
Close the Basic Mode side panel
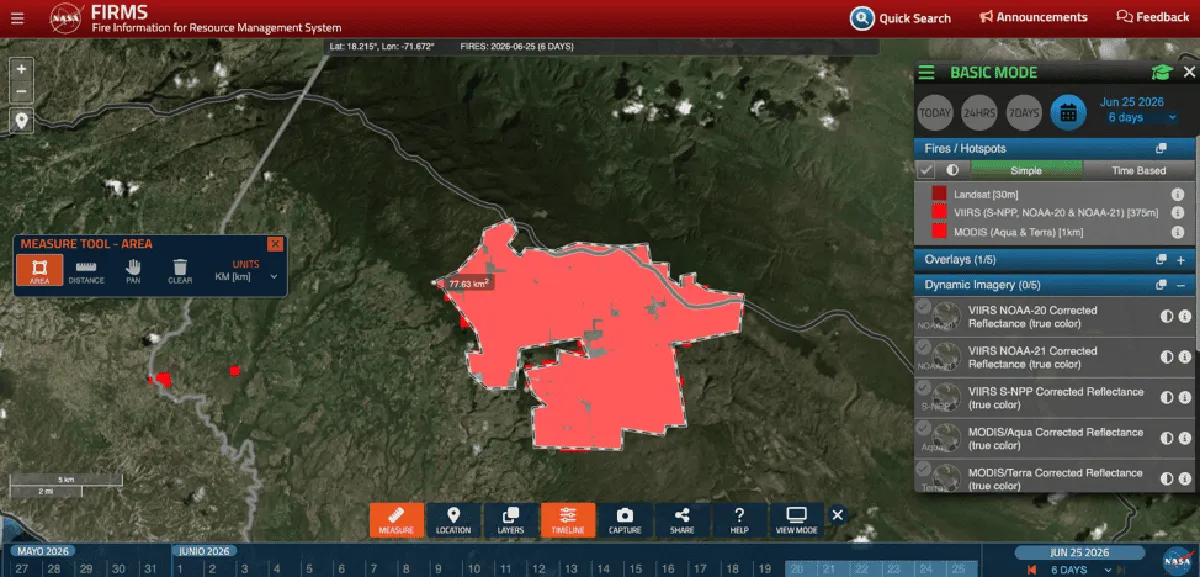[1189, 72]
